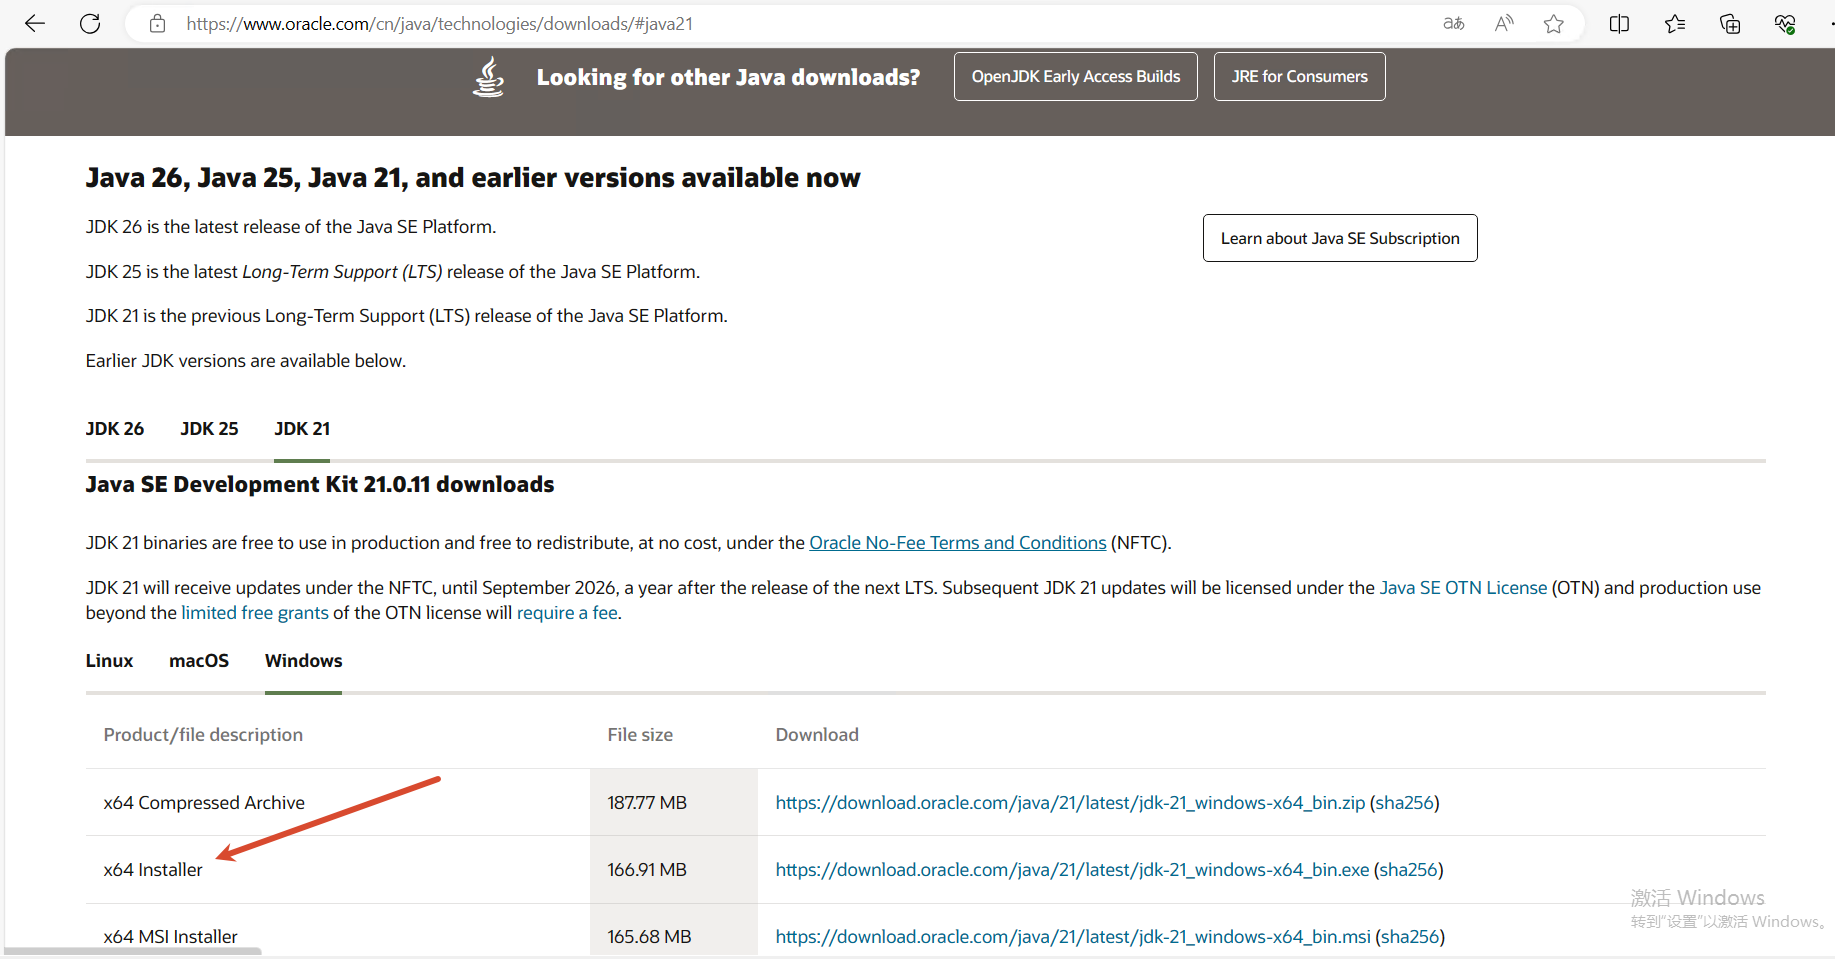Viewport: 1835px width, 959px height.
Task: Click the x64 Compressed Archive description
Action: (204, 803)
